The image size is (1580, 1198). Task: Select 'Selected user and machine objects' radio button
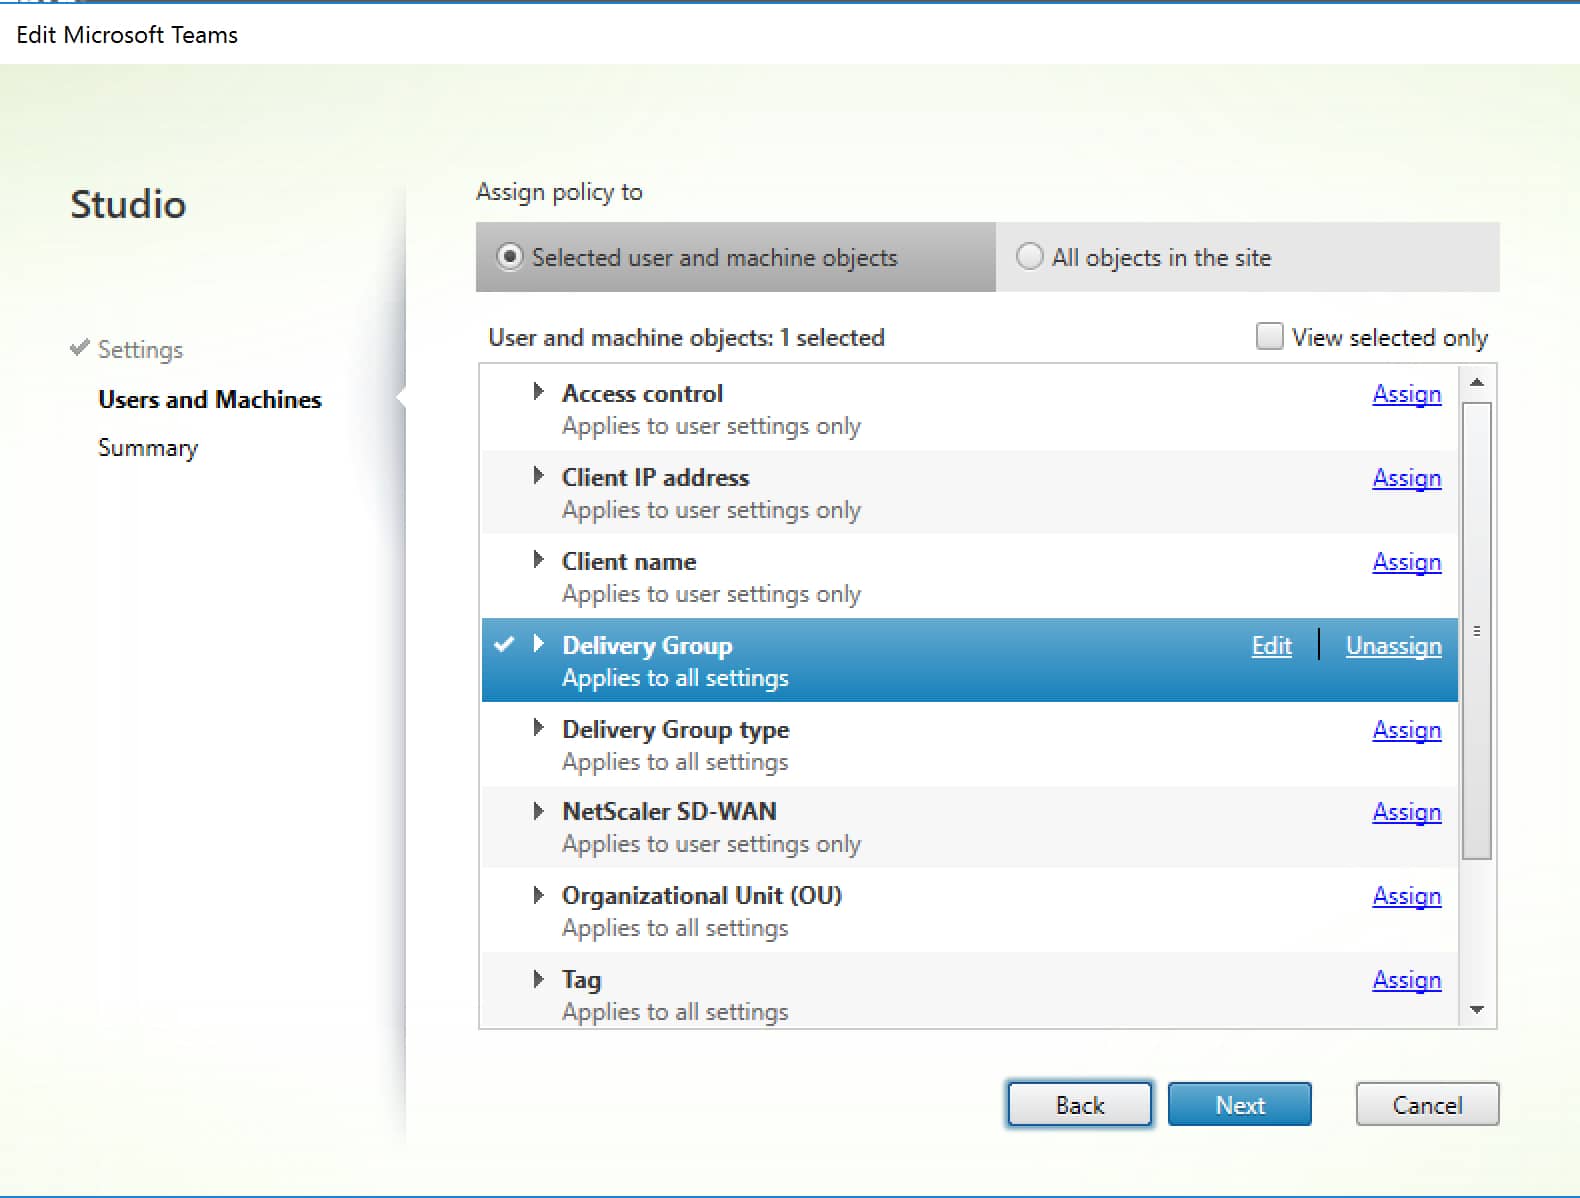(x=510, y=257)
